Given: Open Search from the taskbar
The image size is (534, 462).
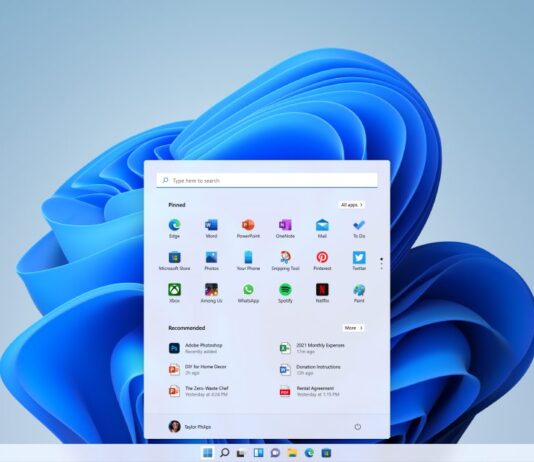Looking at the screenshot, I should tap(224, 453).
